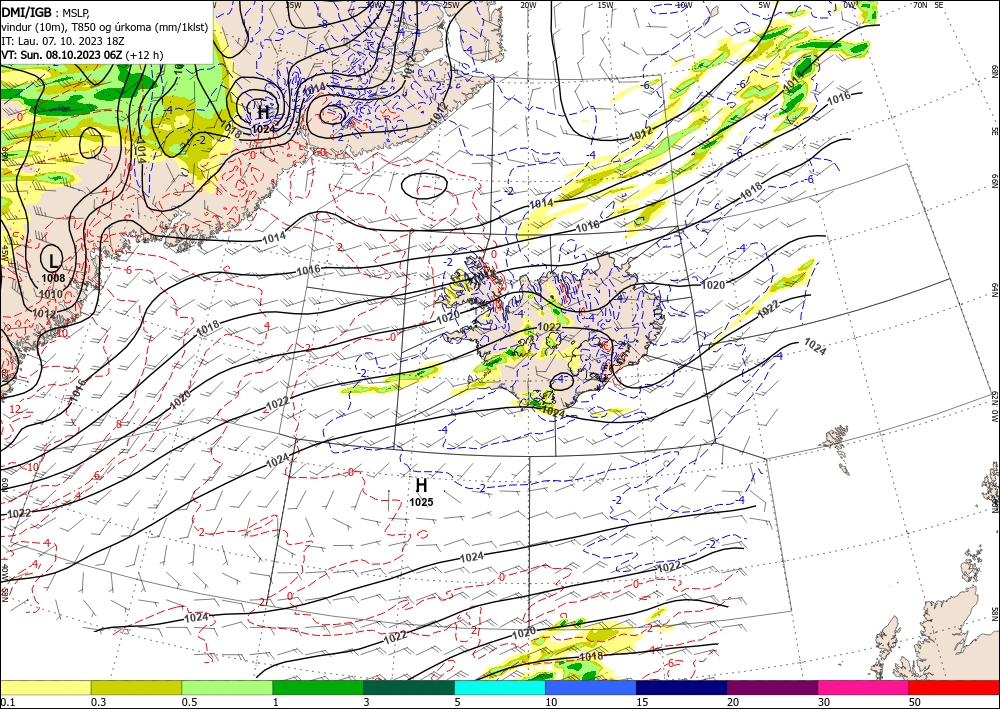The width and height of the screenshot is (1000, 709).
Task: Click the light green 0.5 legend swatch
Action: pos(227,687)
